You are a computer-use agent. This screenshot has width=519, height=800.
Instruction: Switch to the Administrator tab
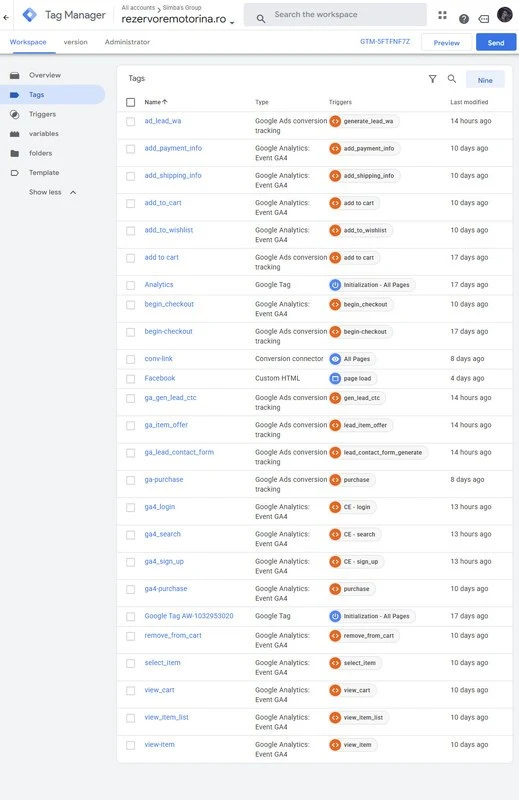point(127,42)
